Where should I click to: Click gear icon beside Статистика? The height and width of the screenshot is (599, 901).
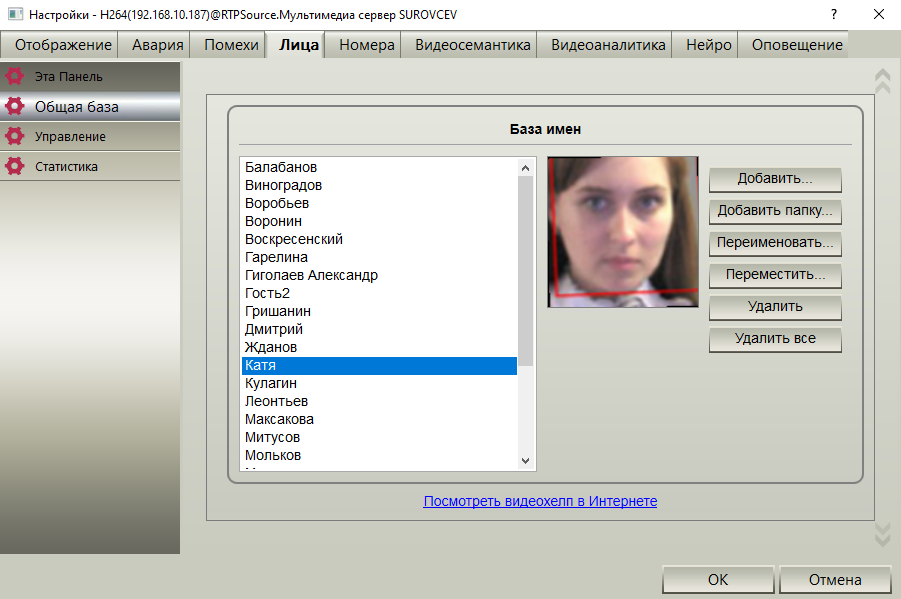coord(14,166)
